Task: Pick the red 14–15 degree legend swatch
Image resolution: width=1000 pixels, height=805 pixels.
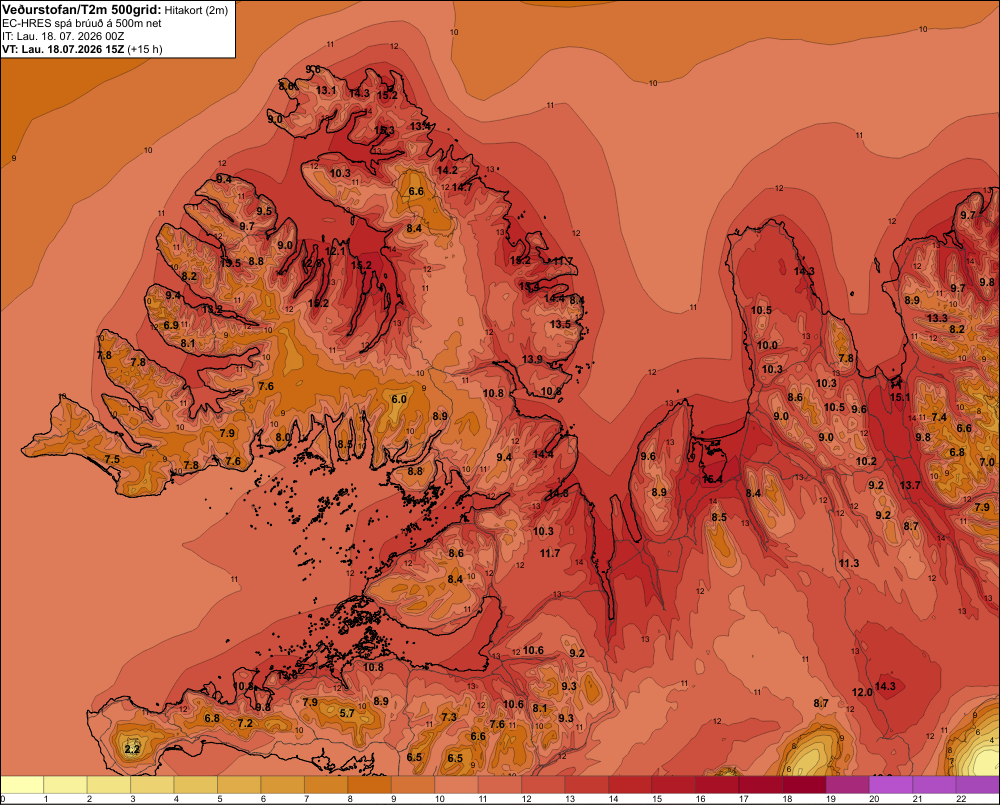Action: 630,785
